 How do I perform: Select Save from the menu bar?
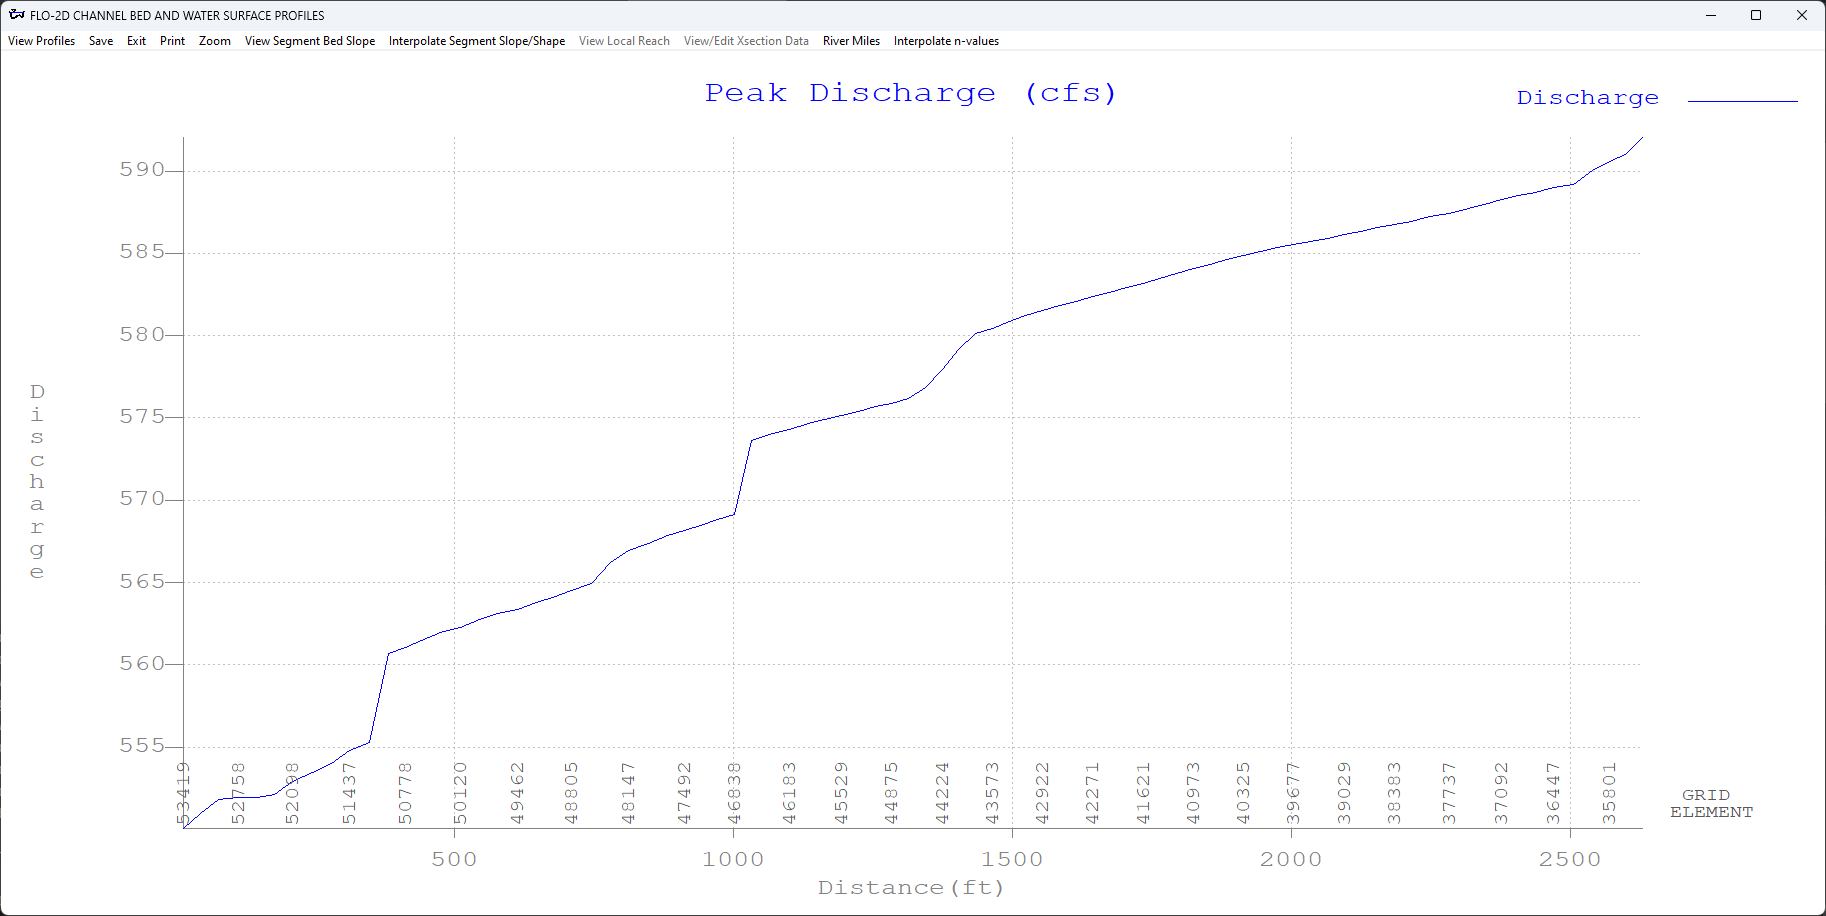(x=100, y=41)
